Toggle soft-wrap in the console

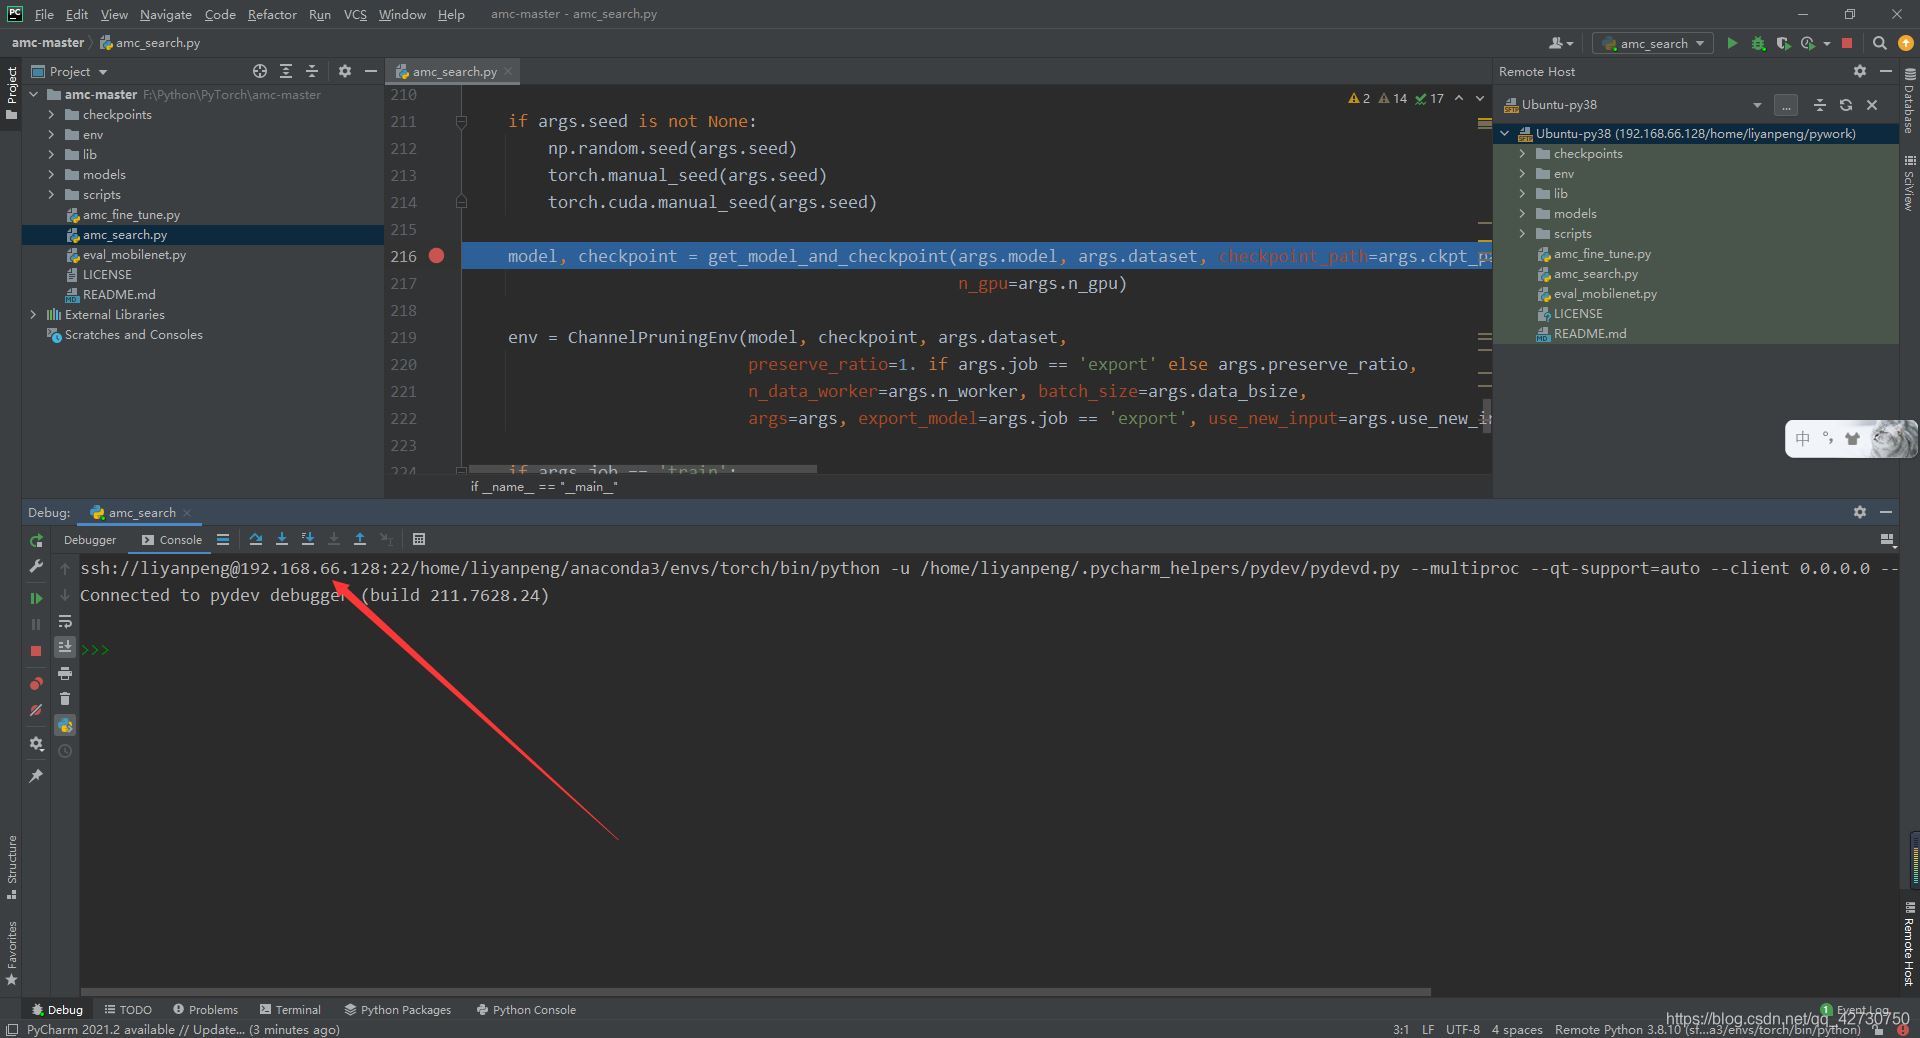[65, 621]
